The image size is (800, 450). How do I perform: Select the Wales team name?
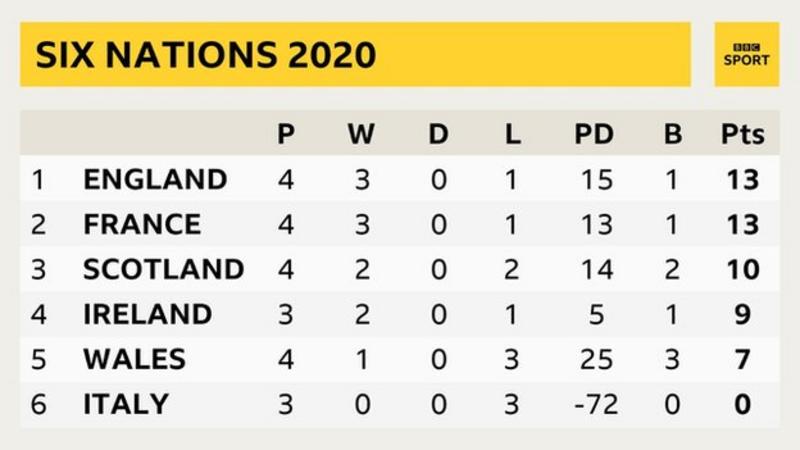coord(135,359)
